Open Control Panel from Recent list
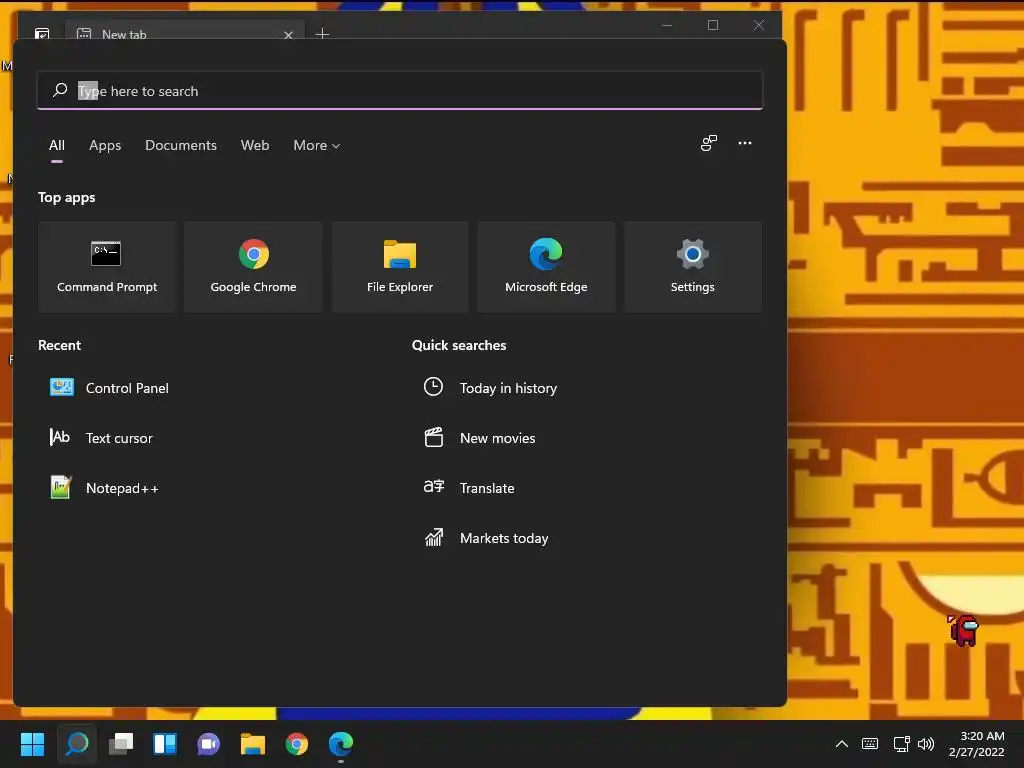This screenshot has width=1024, height=768. point(110,388)
